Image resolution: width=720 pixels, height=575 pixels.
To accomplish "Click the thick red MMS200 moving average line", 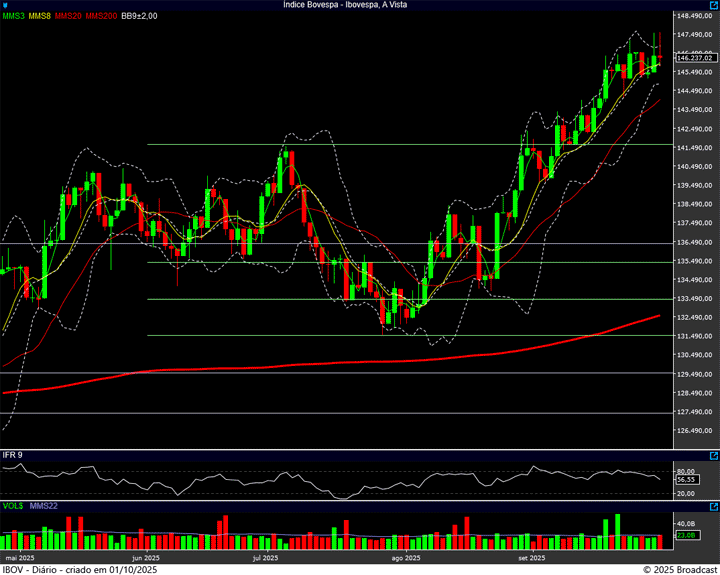I will [x=400, y=361].
